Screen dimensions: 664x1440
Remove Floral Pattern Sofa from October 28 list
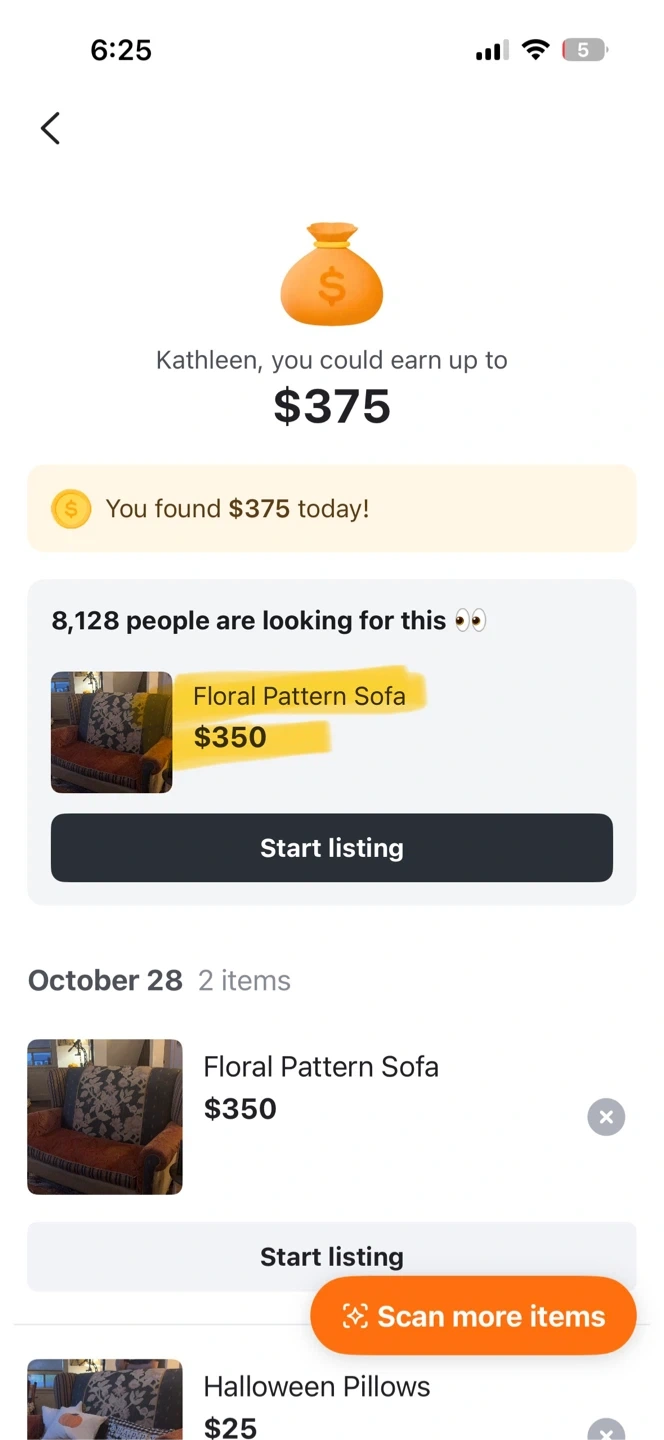pyautogui.click(x=606, y=1117)
